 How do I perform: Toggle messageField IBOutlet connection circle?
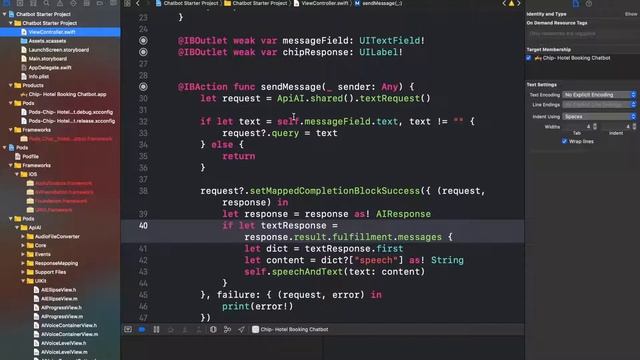(x=143, y=40)
